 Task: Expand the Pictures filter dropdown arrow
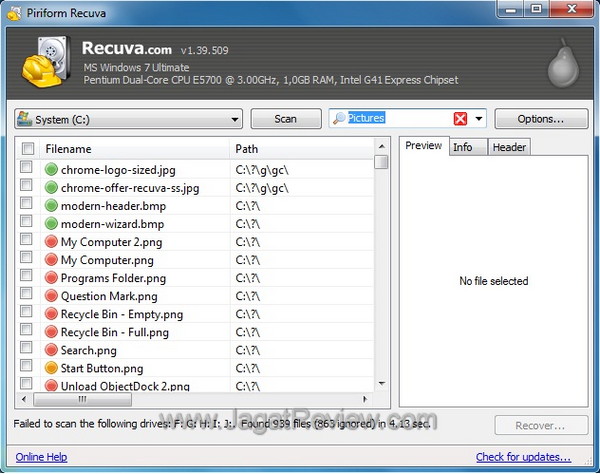point(479,119)
